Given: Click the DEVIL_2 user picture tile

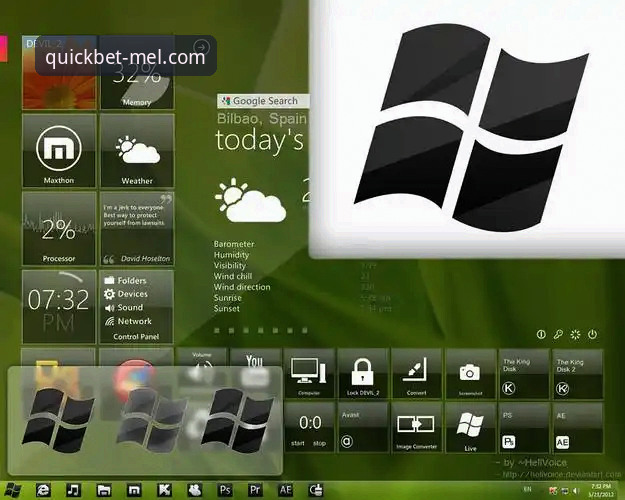Looking at the screenshot, I should pos(59,73).
